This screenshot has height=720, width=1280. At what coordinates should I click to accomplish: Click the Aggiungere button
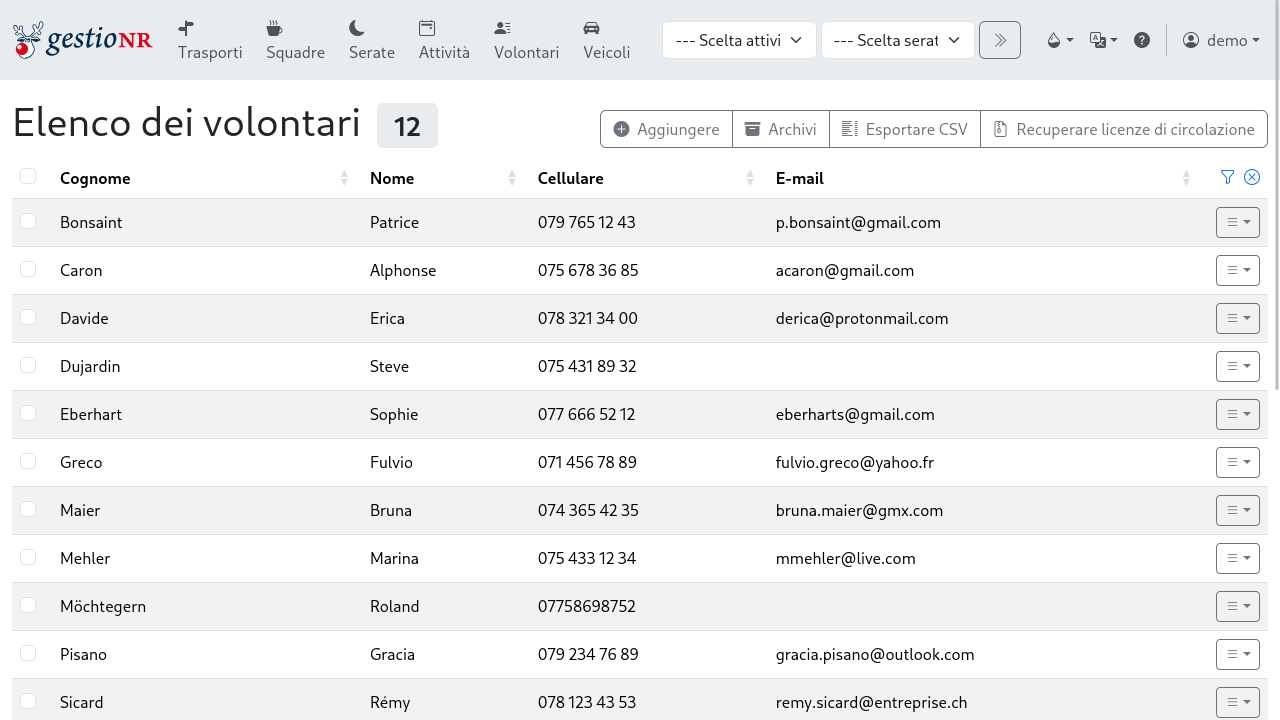[666, 129]
